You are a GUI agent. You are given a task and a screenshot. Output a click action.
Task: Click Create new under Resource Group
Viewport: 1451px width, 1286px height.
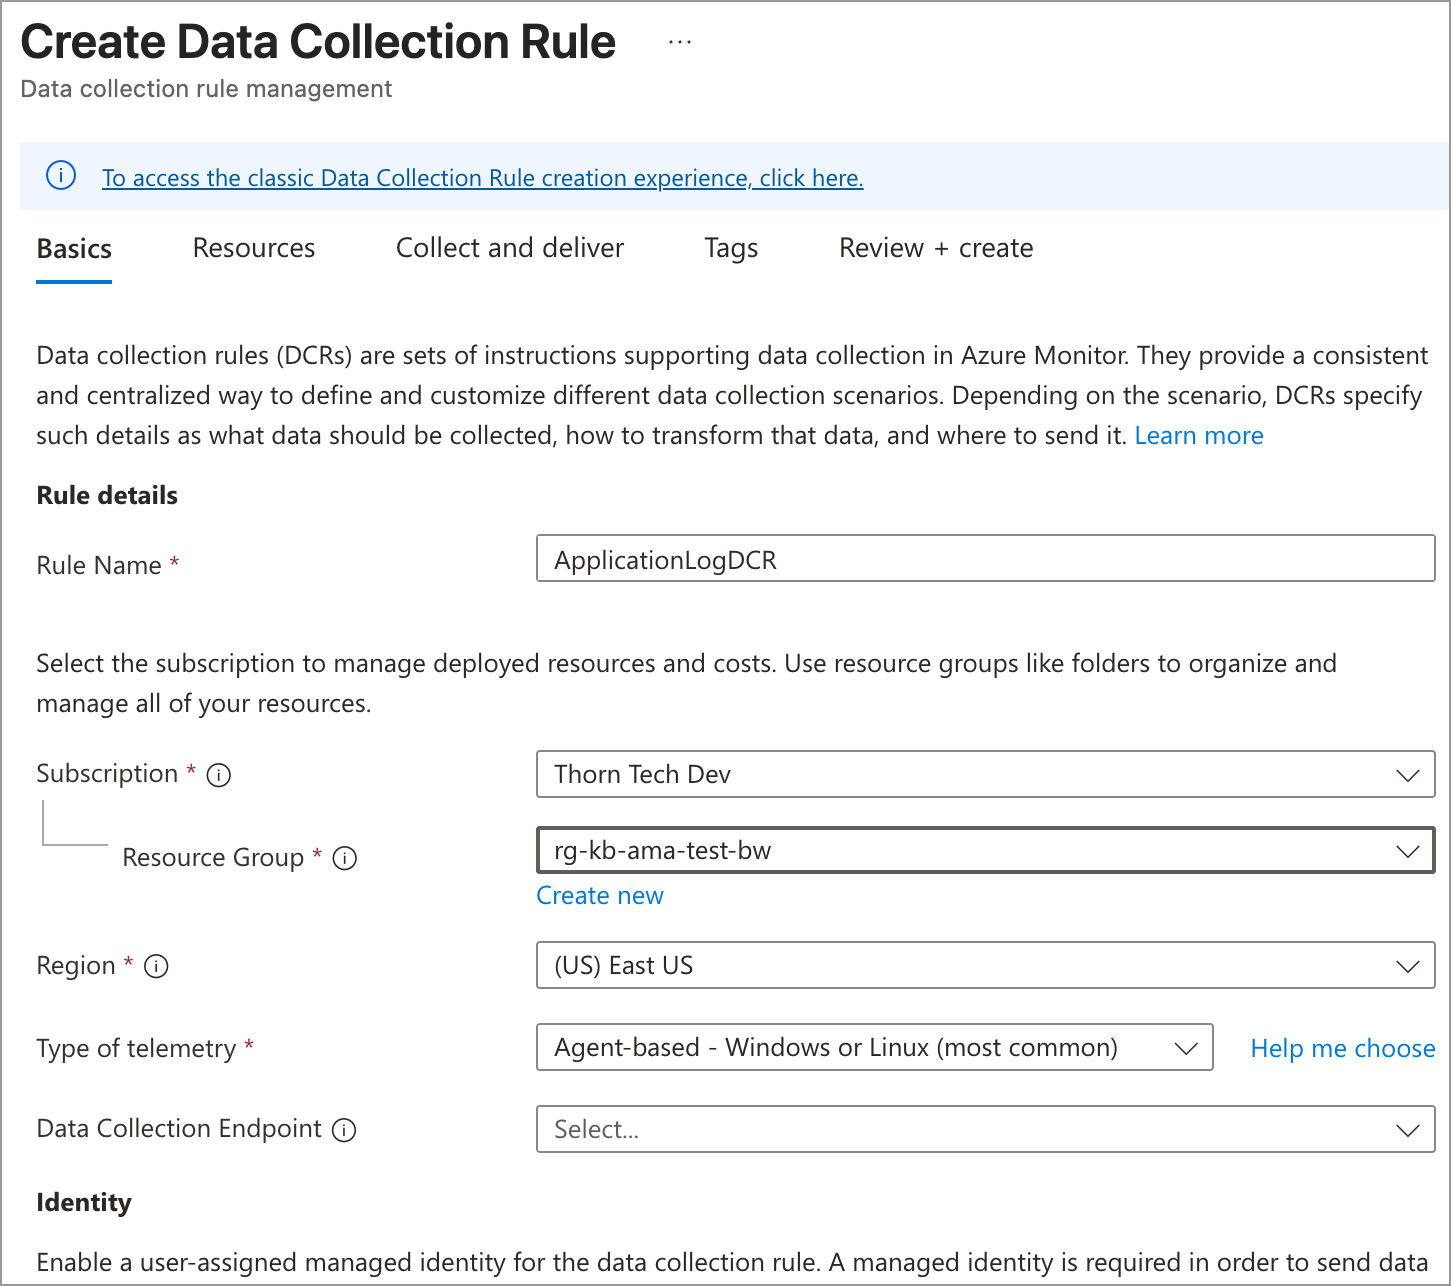[600, 896]
